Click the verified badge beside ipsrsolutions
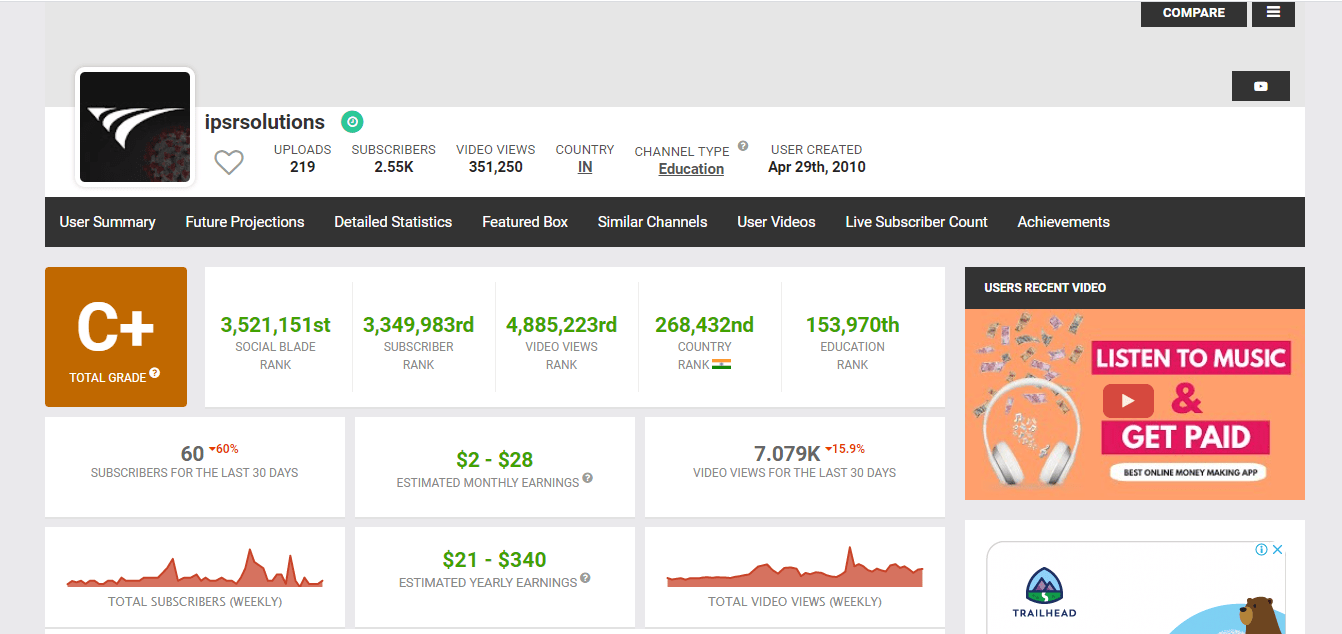Viewport: 1342px width, 634px height. (352, 121)
